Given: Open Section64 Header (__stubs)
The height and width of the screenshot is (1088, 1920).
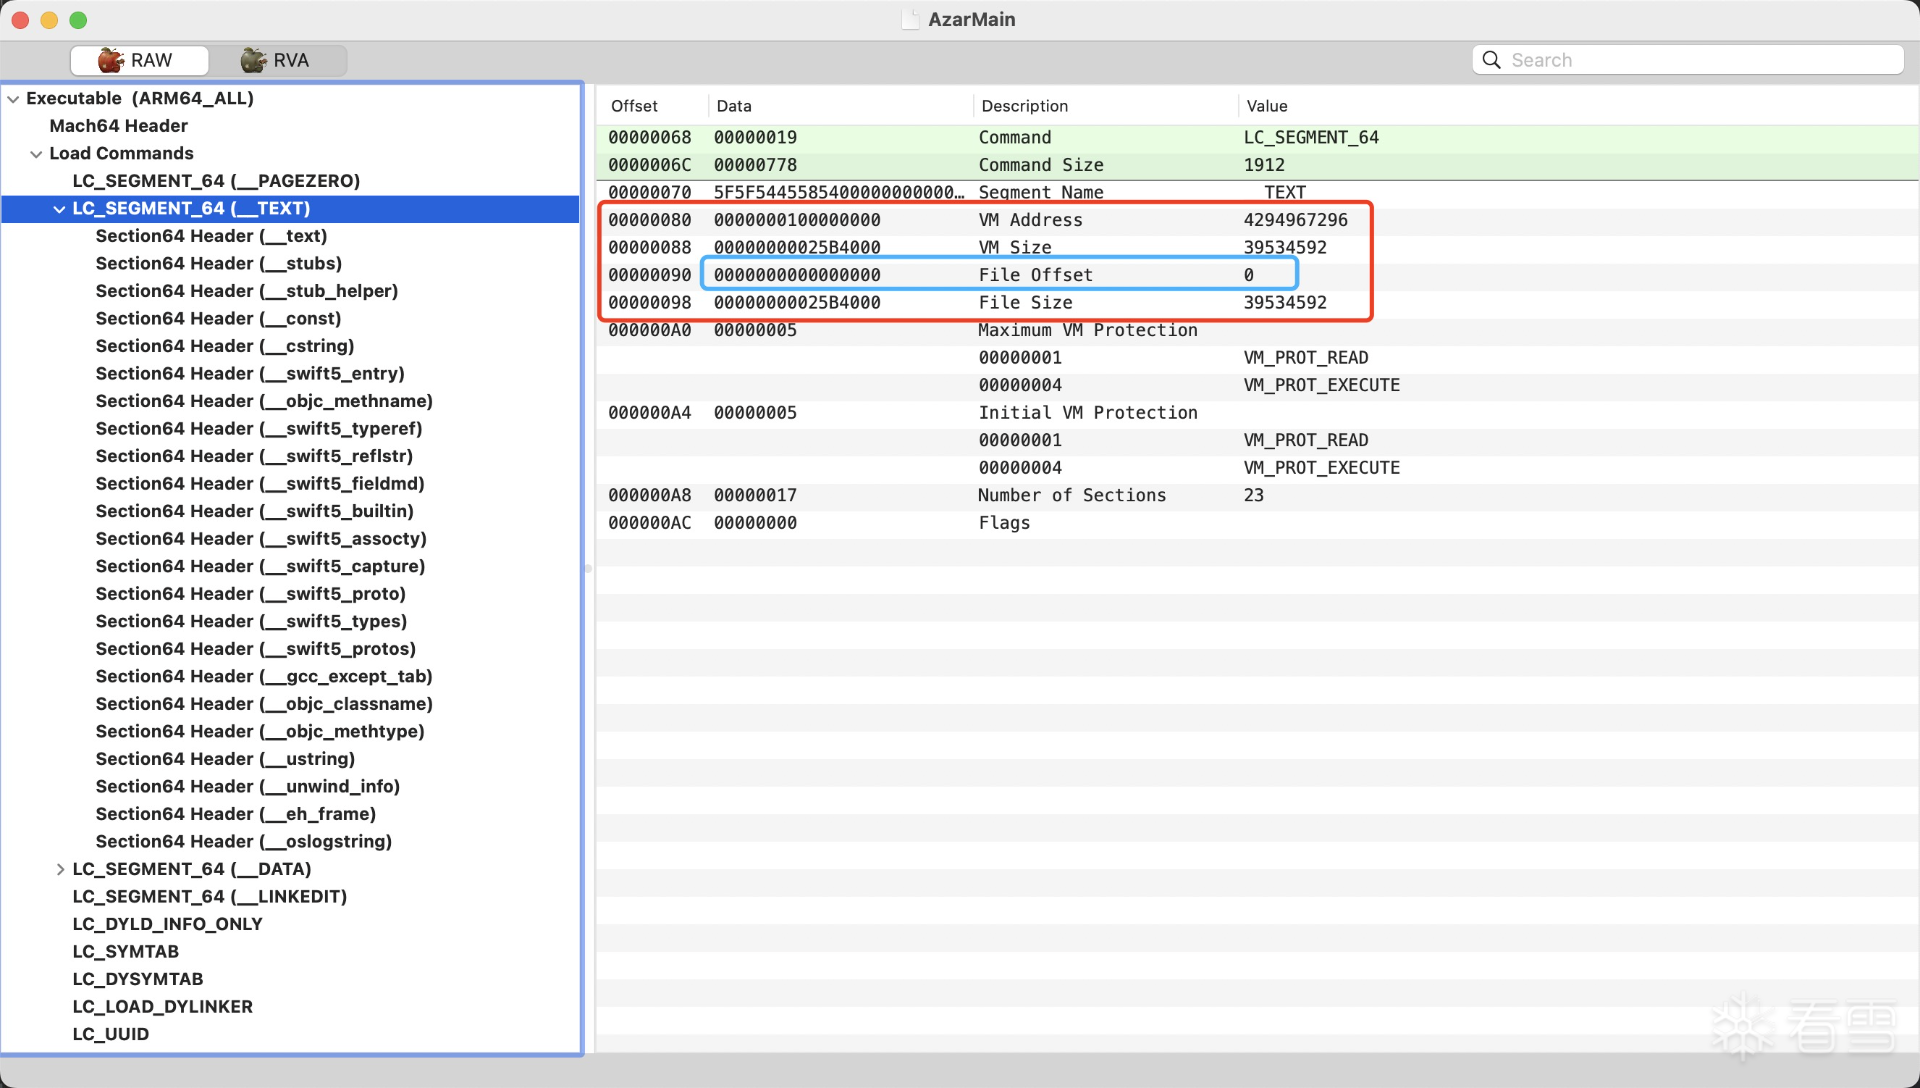Looking at the screenshot, I should pos(218,264).
